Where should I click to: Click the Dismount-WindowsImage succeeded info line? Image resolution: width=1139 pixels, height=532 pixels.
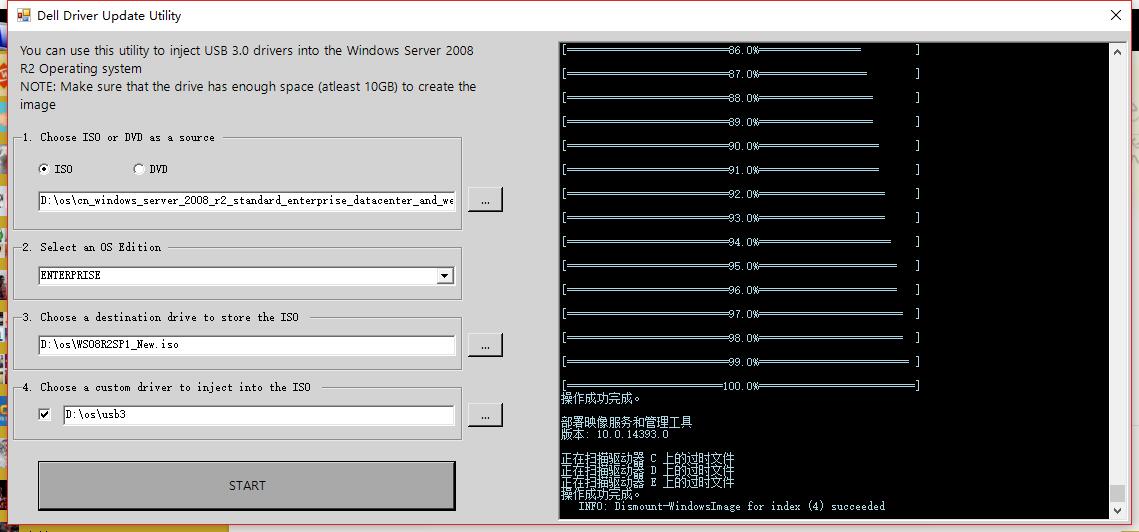pos(731,506)
